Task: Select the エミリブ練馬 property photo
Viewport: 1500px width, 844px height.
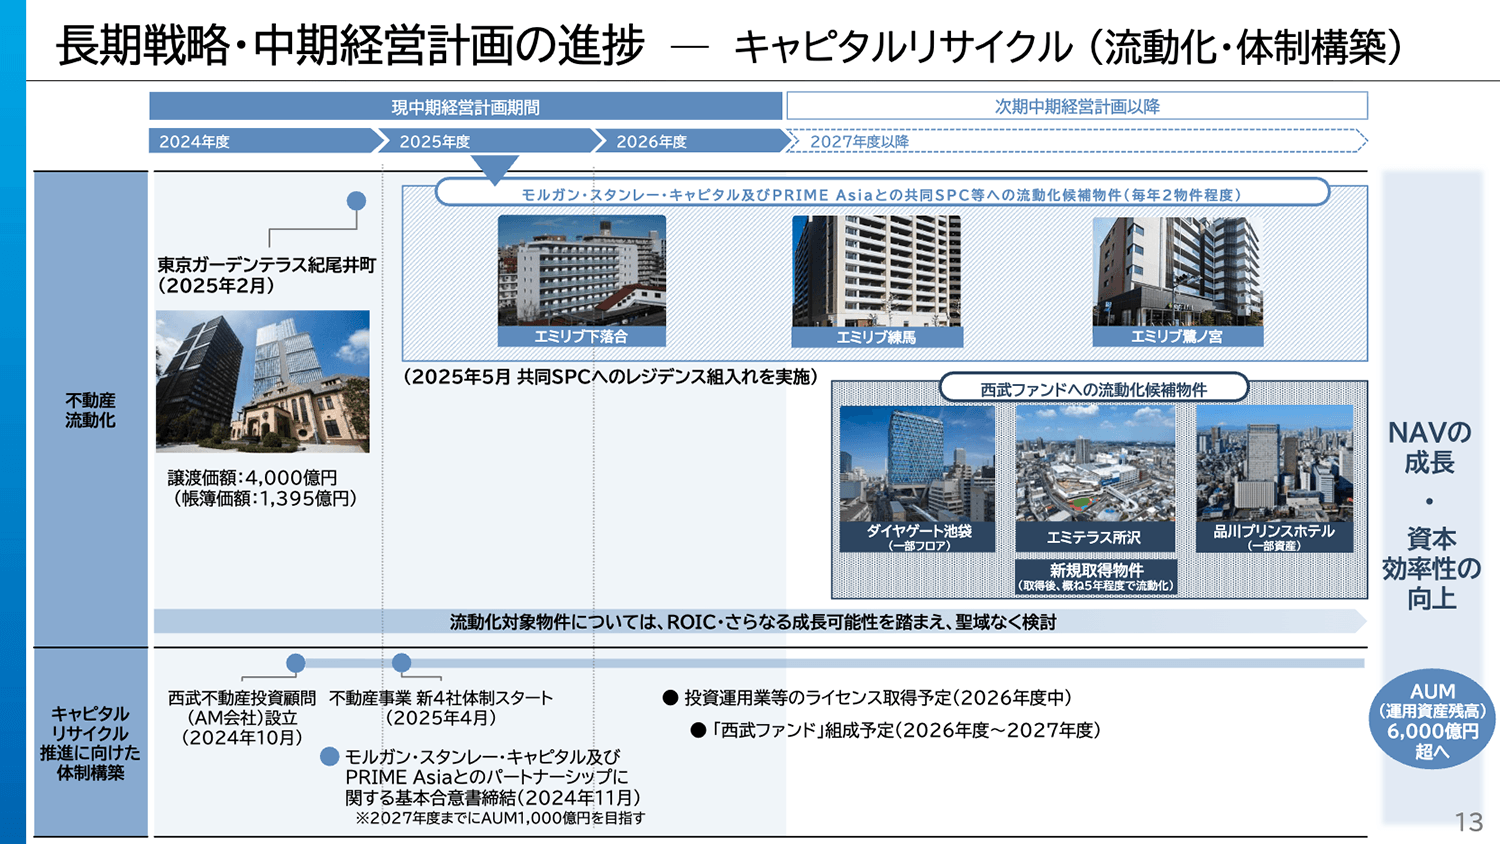Action: tap(877, 271)
